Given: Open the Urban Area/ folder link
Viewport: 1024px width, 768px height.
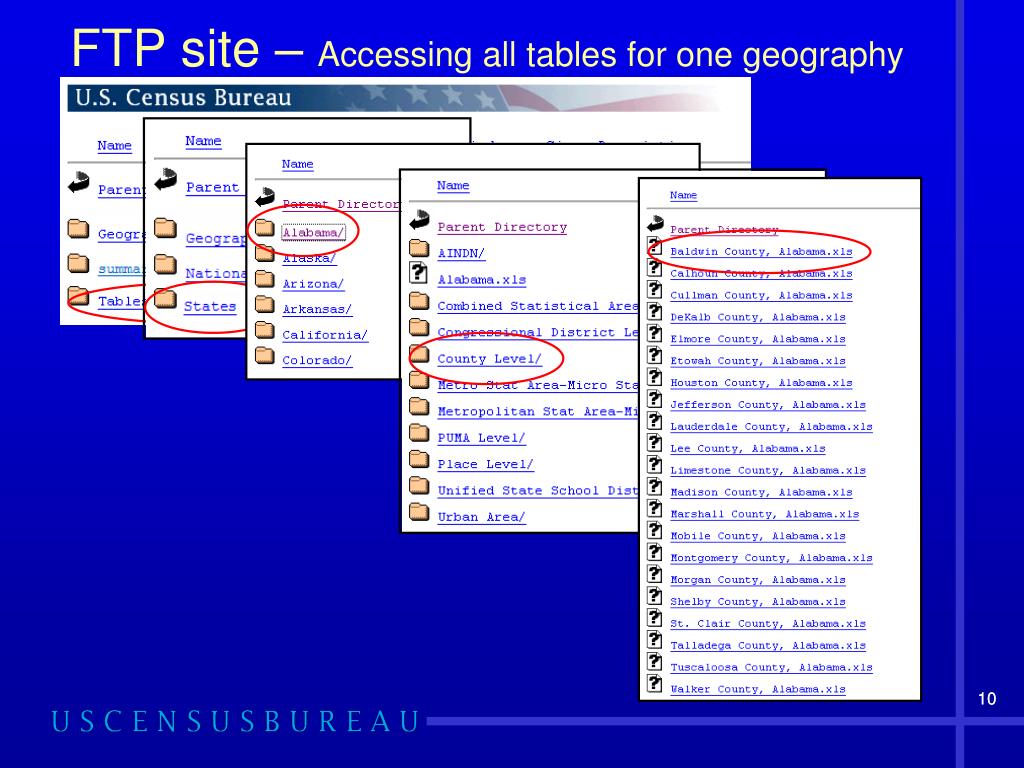Looking at the screenshot, I should pyautogui.click(x=481, y=517).
